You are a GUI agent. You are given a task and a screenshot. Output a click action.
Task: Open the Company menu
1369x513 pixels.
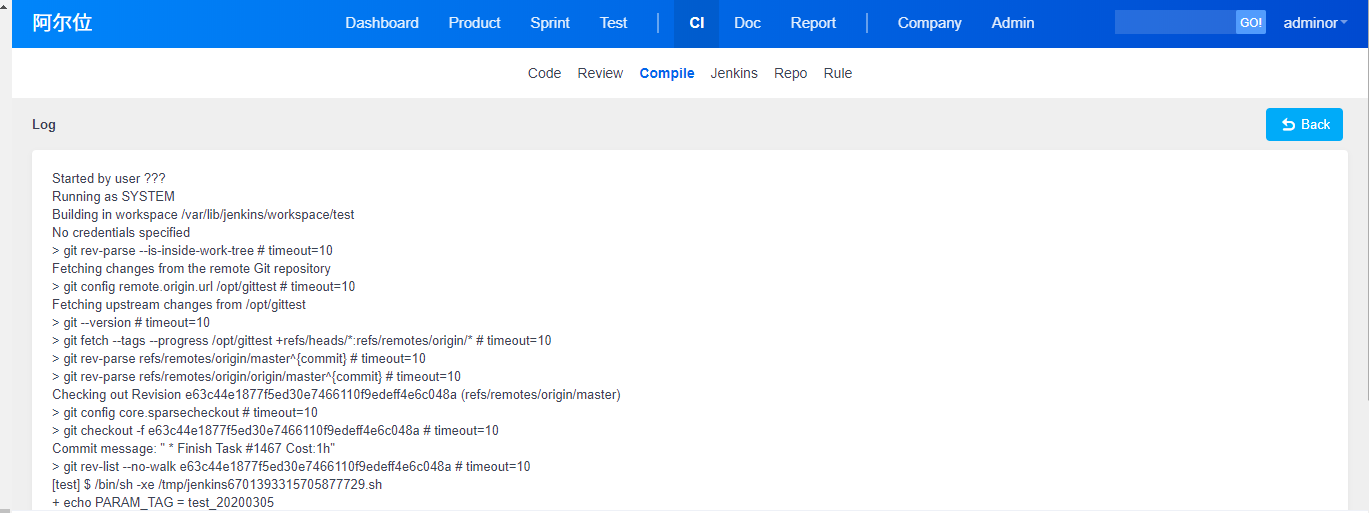click(929, 23)
